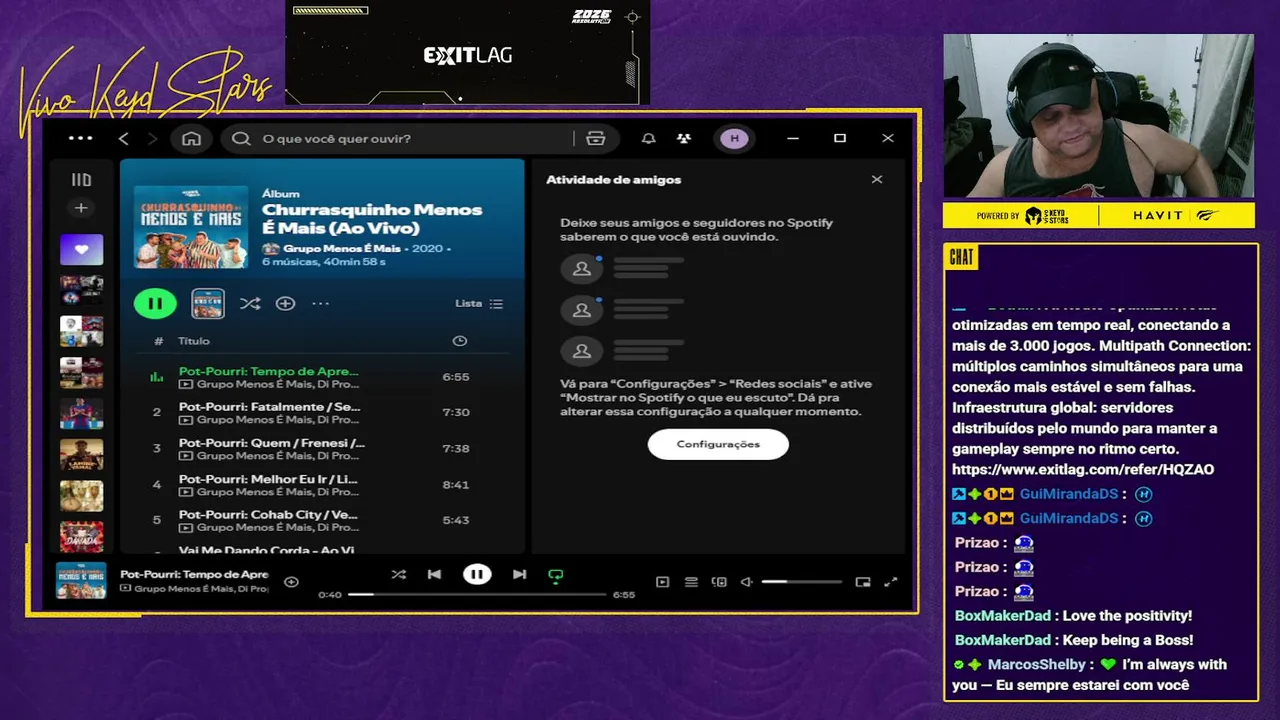Save album with the plus circle
Viewport: 1280px width, 720px height.
click(x=285, y=303)
